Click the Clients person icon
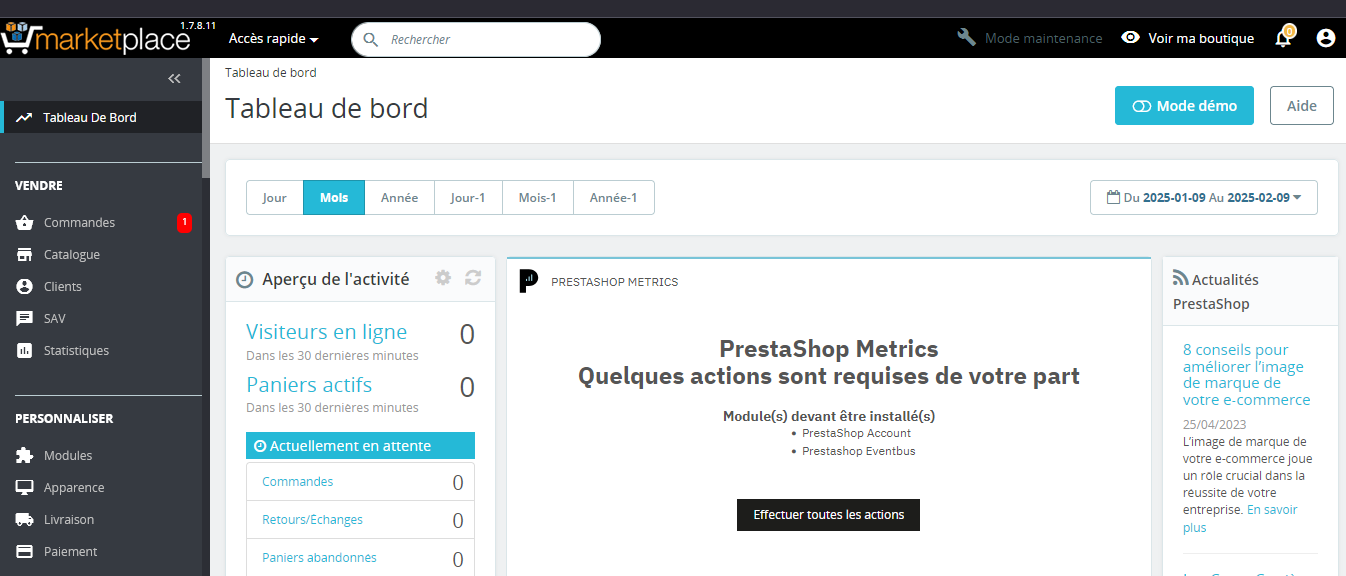Image resolution: width=1346 pixels, height=576 pixels. coord(24,286)
